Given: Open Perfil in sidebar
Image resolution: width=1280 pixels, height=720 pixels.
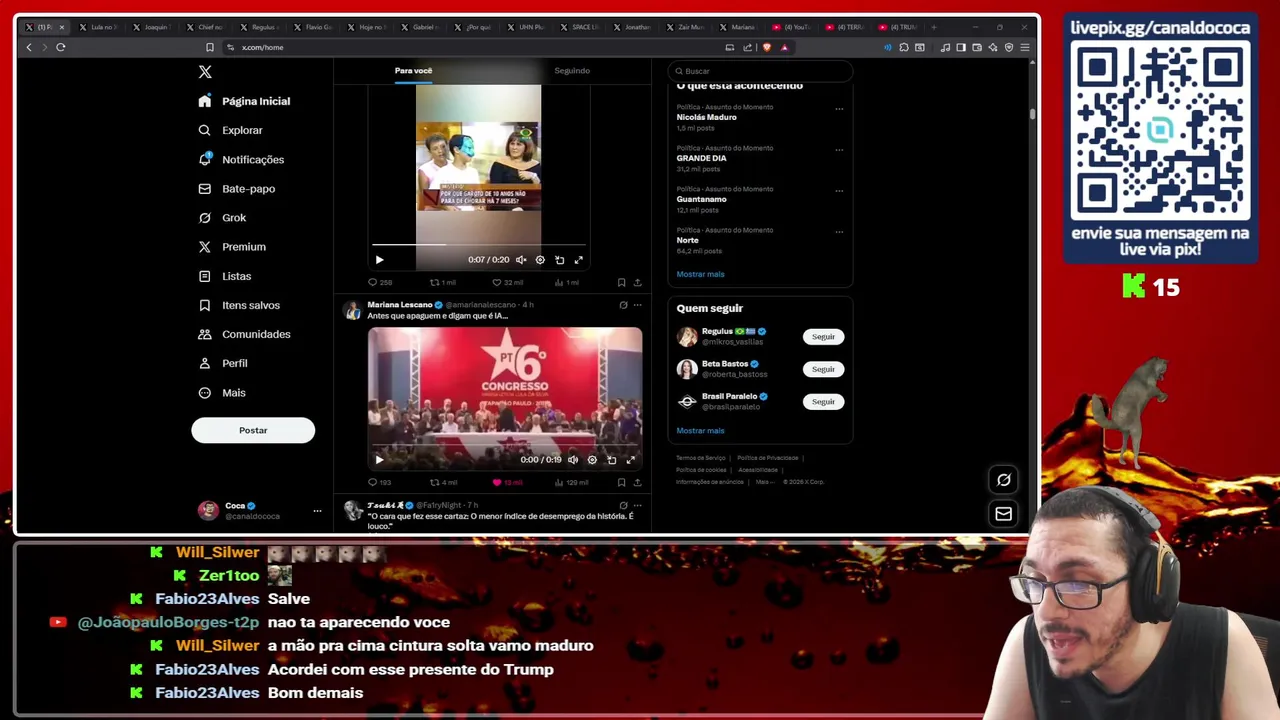Looking at the screenshot, I should point(223,363).
